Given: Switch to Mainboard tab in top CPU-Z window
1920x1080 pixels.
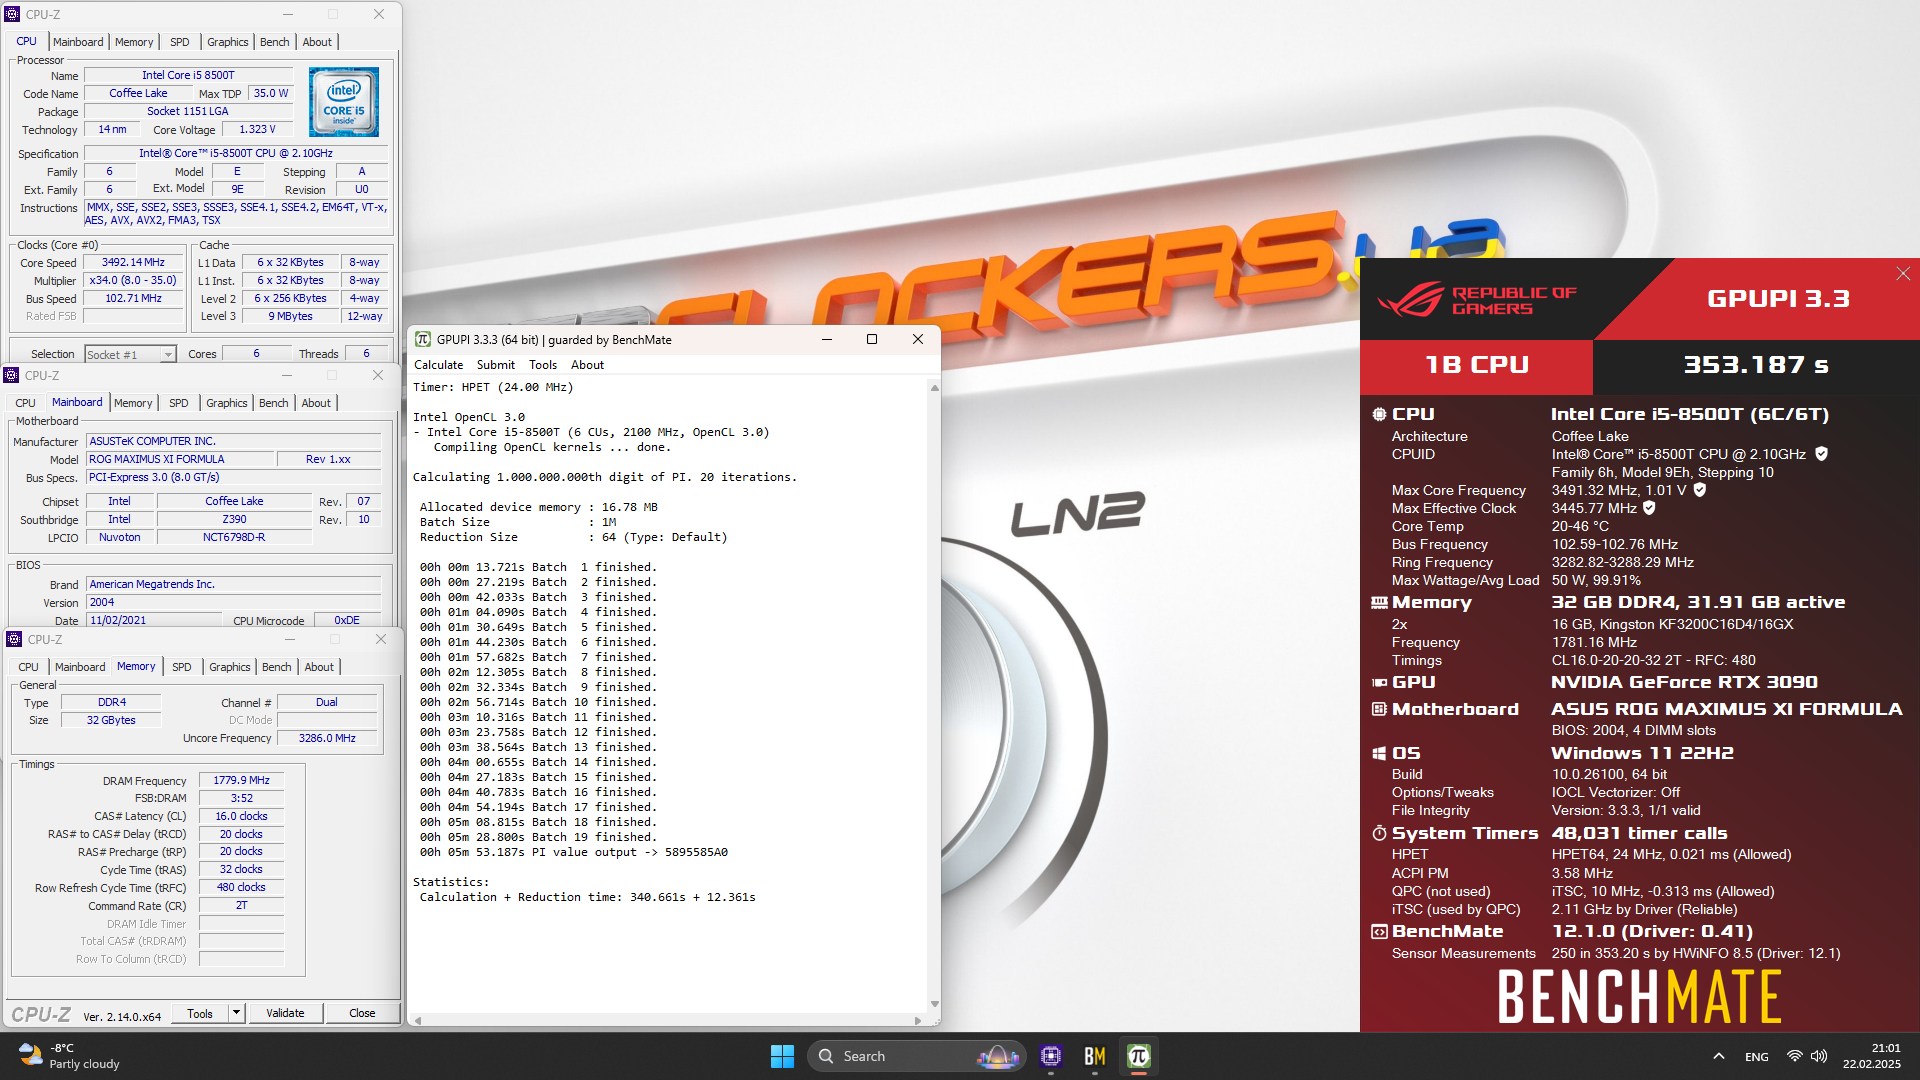Looking at the screenshot, I should (78, 42).
